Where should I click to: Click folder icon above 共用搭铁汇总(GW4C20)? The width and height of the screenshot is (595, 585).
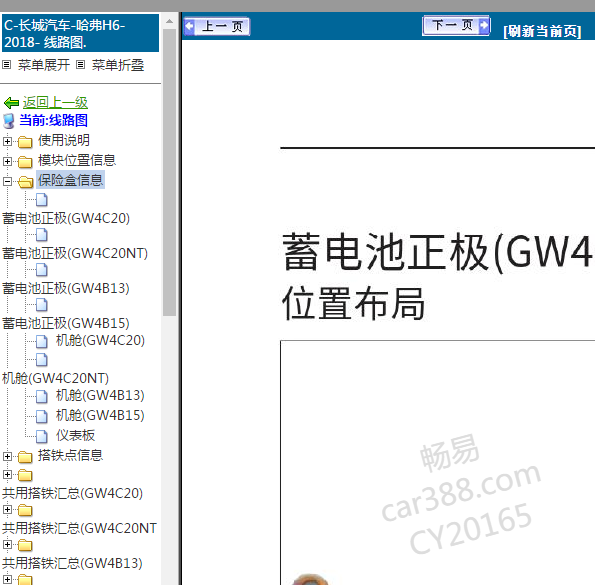point(25,475)
